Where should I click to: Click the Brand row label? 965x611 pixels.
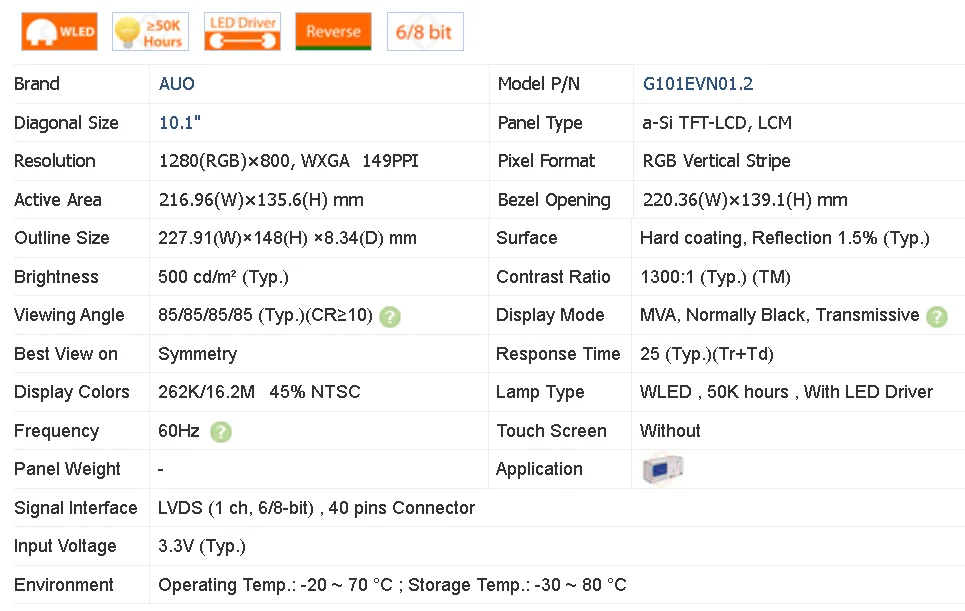(37, 84)
